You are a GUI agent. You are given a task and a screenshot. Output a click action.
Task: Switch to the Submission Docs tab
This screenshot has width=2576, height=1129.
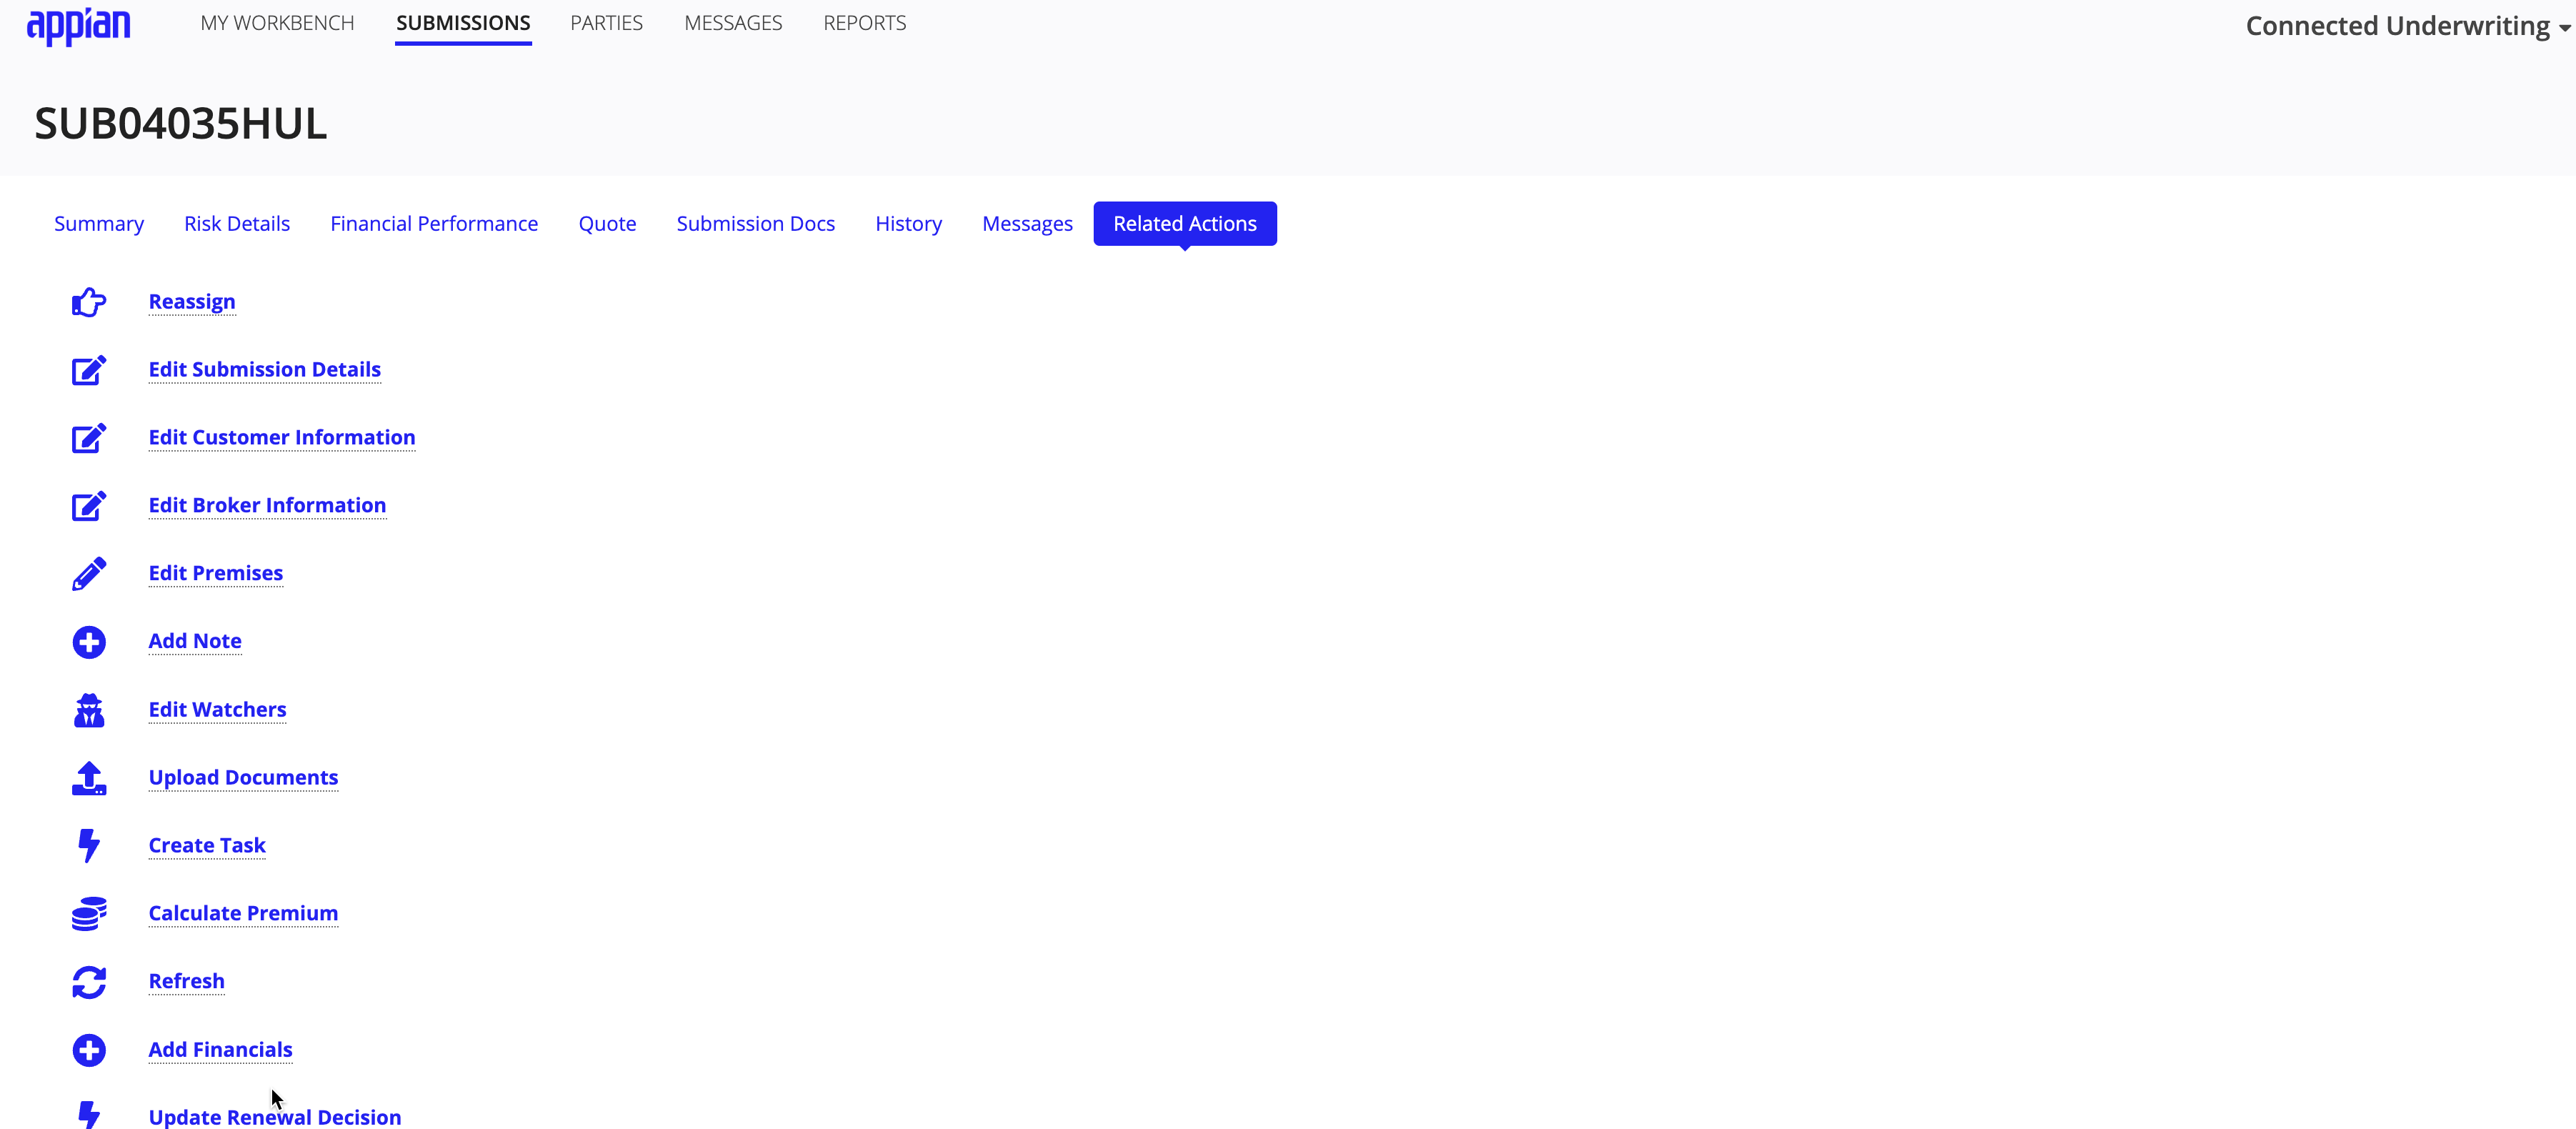point(756,224)
